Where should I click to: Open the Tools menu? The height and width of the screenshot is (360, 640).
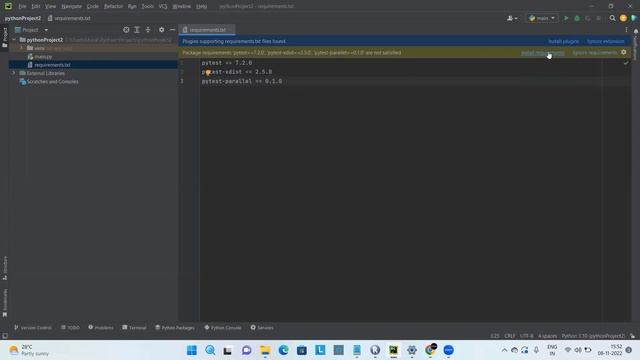point(147,7)
